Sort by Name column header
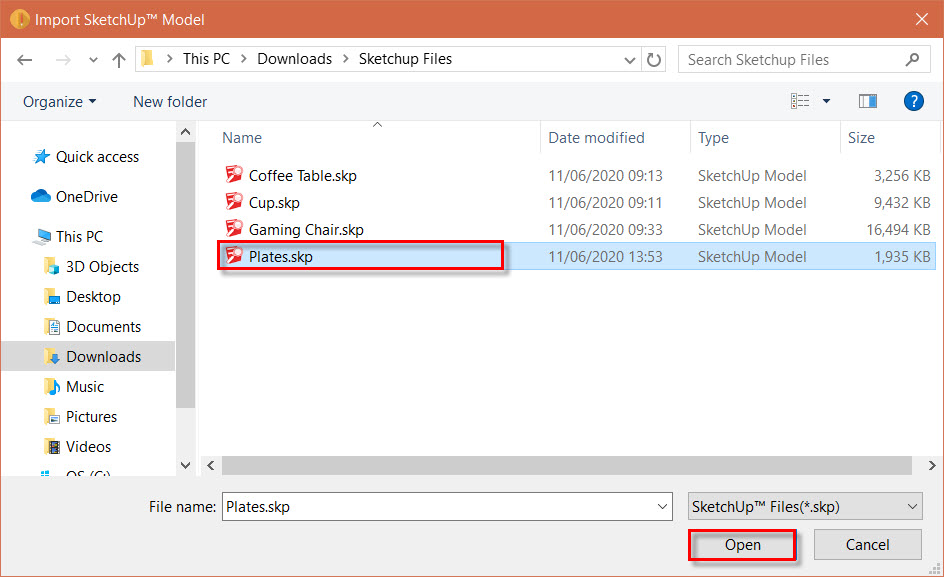944x577 pixels. pyautogui.click(x=242, y=138)
